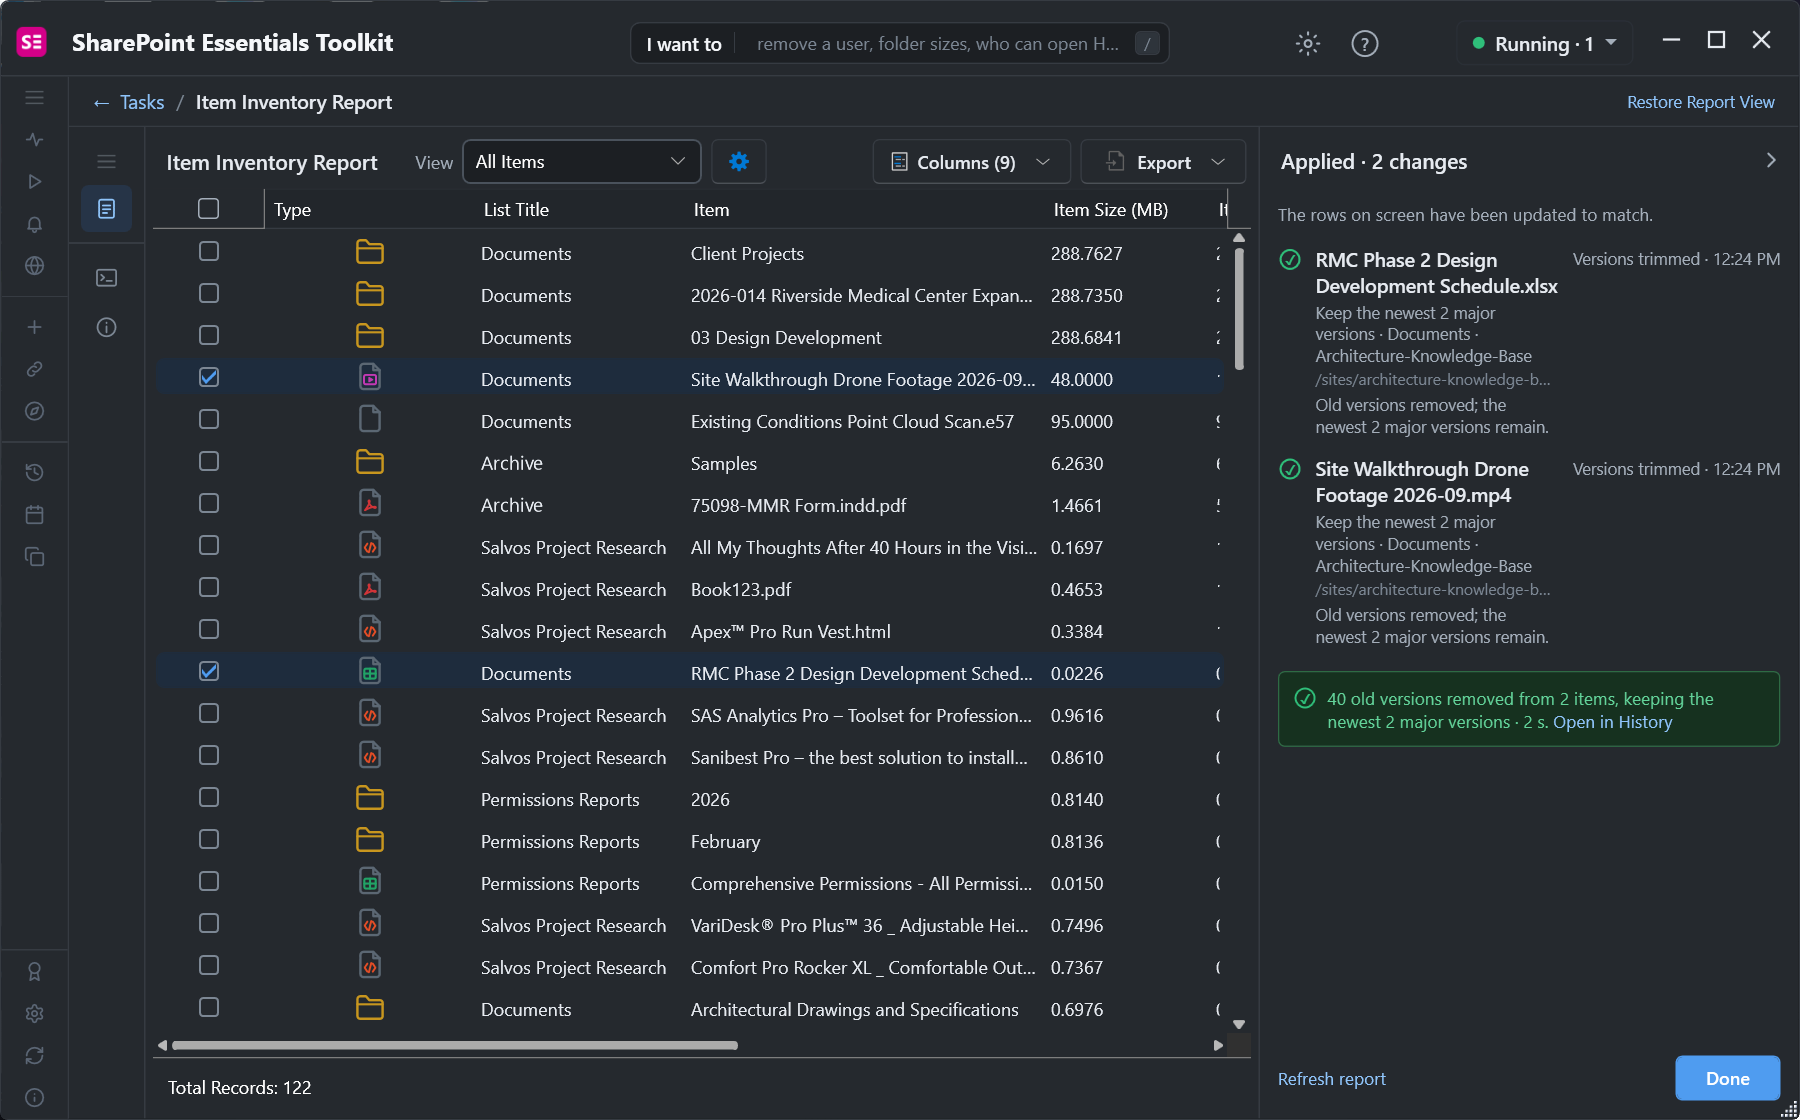The height and width of the screenshot is (1120, 1800).
Task: Open the hamburger menu in left sidebar
Action: click(x=35, y=98)
